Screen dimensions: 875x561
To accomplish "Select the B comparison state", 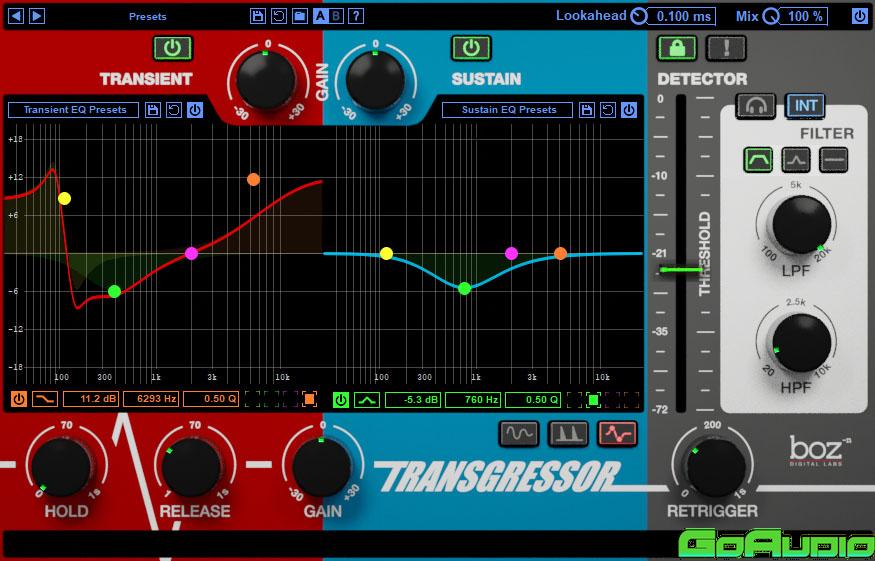I will (336, 16).
